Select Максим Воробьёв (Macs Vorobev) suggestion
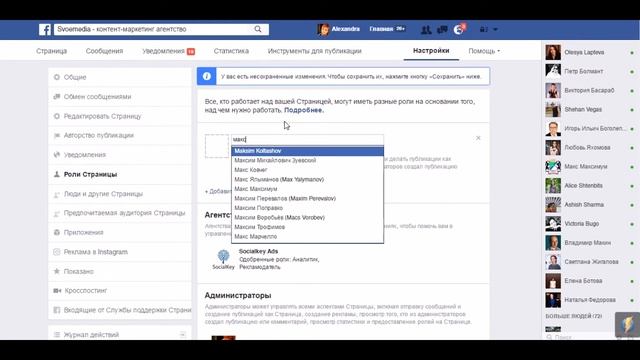The image size is (640, 360). coord(307,218)
